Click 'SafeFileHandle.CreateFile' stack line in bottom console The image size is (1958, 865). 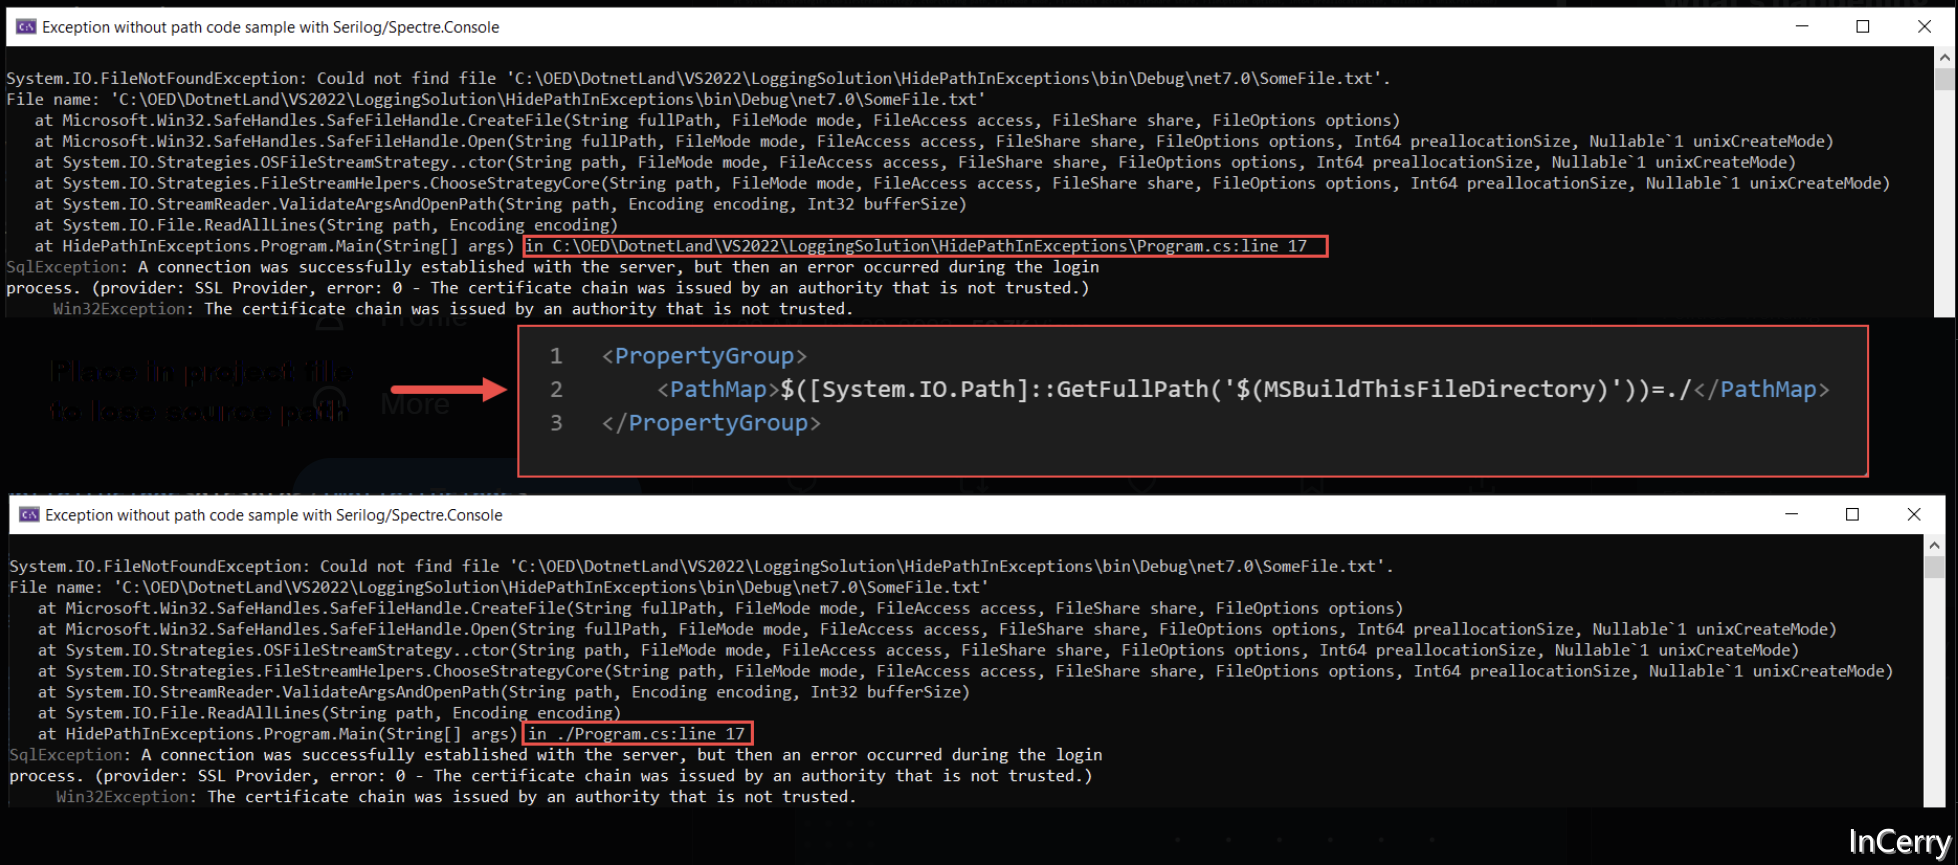pos(720,608)
